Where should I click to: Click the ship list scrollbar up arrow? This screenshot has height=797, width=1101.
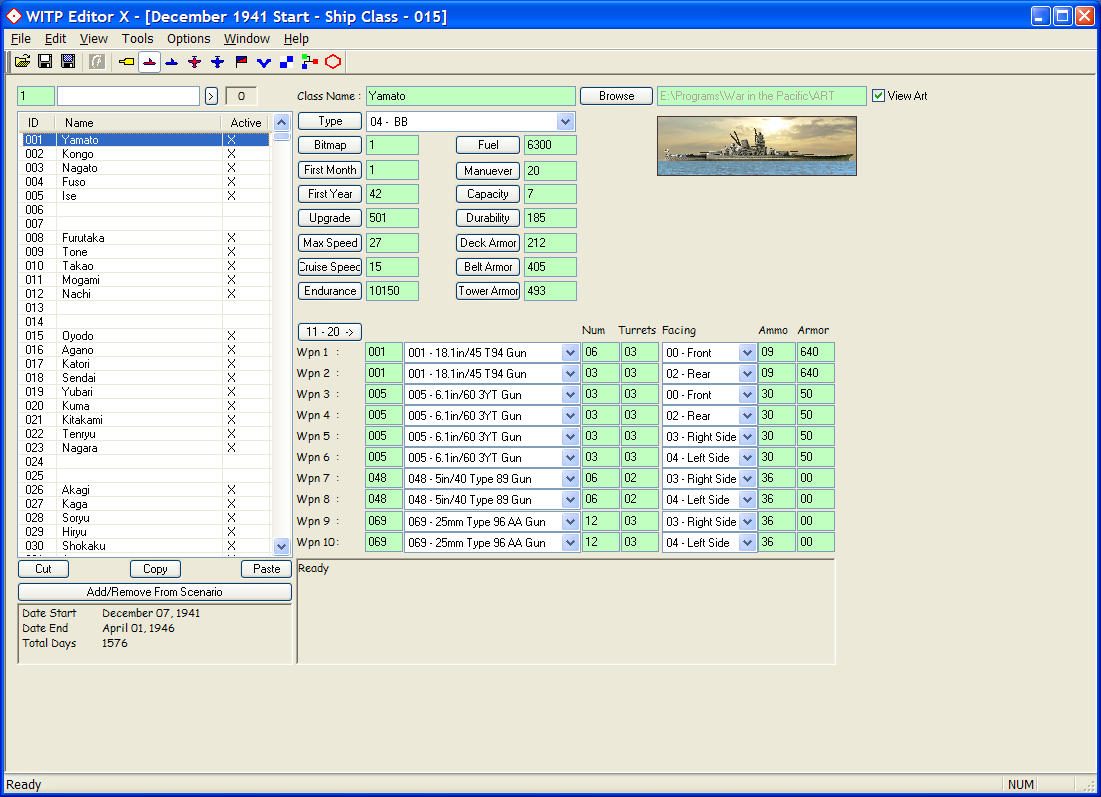(x=282, y=122)
